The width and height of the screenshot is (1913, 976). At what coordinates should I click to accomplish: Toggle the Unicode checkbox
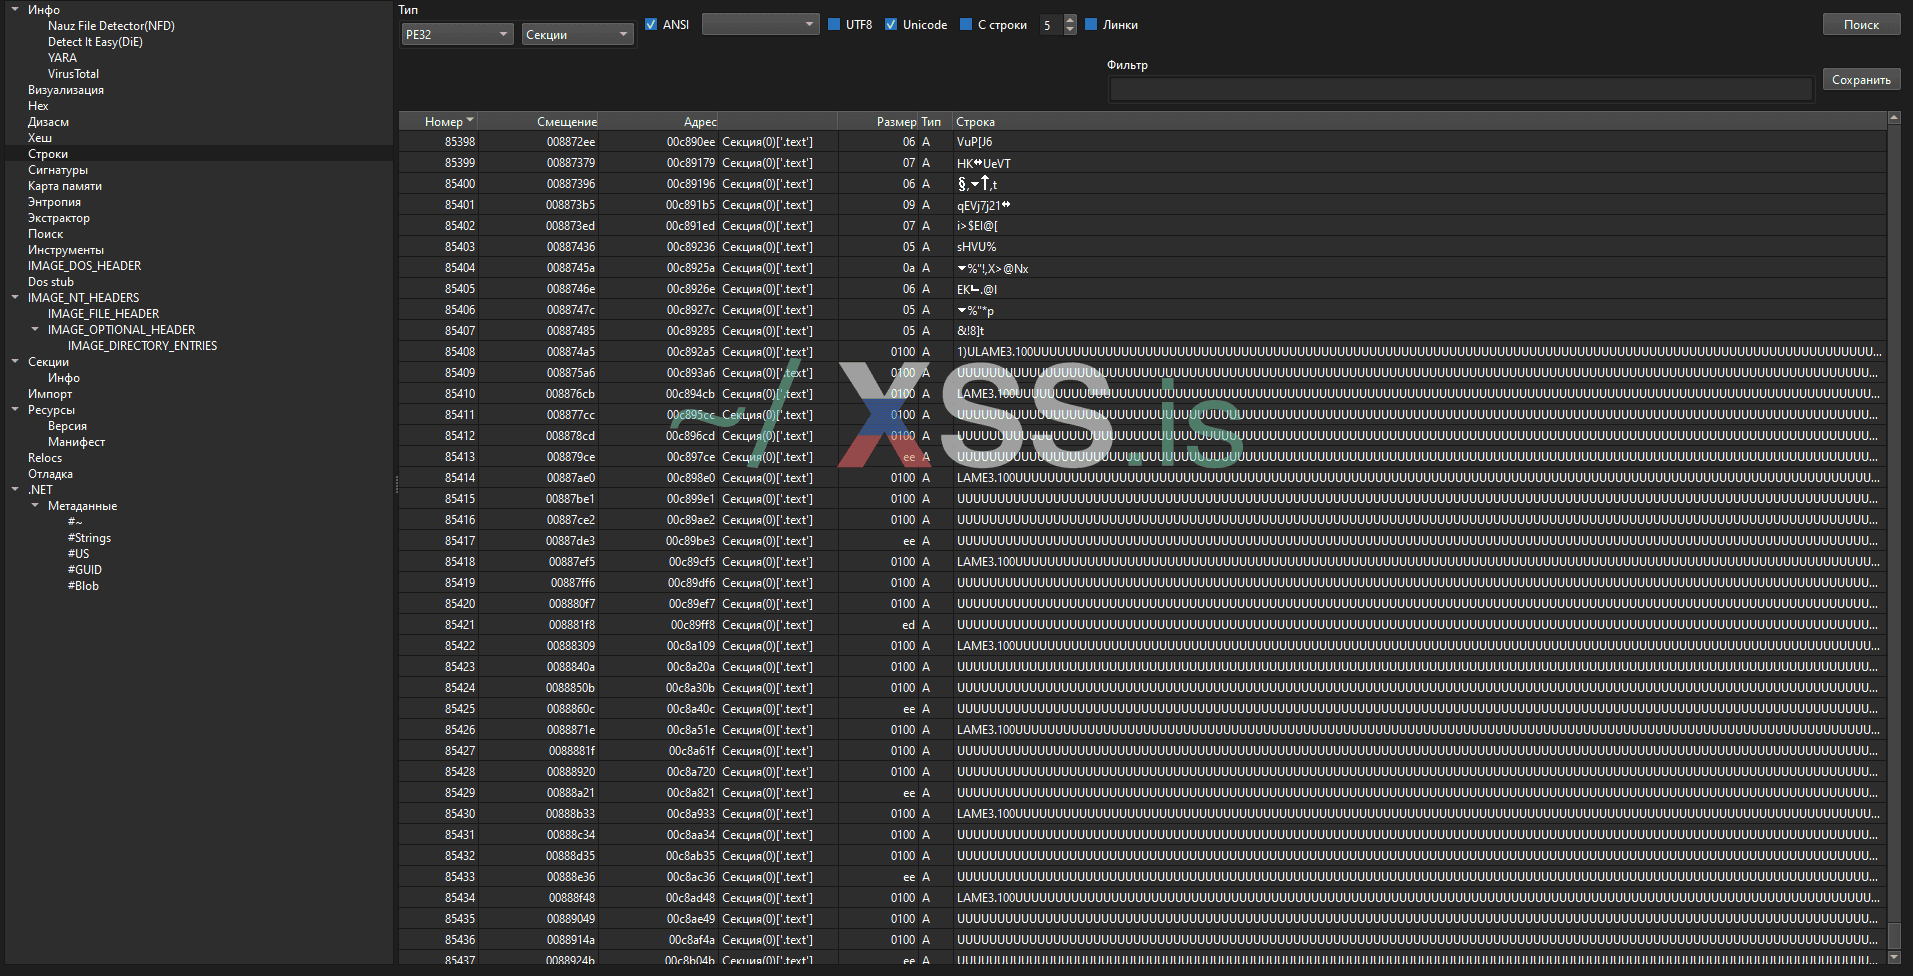coord(891,25)
